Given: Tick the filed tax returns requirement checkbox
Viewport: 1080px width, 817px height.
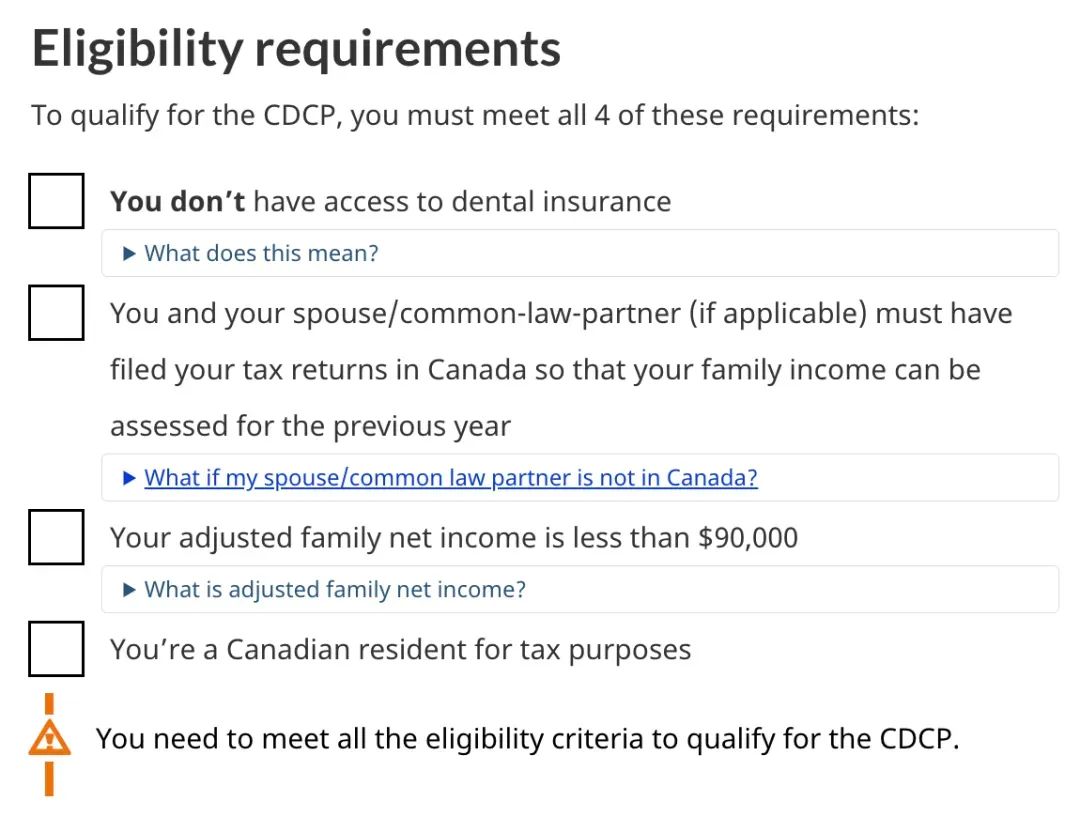Looking at the screenshot, I should pos(56,312).
